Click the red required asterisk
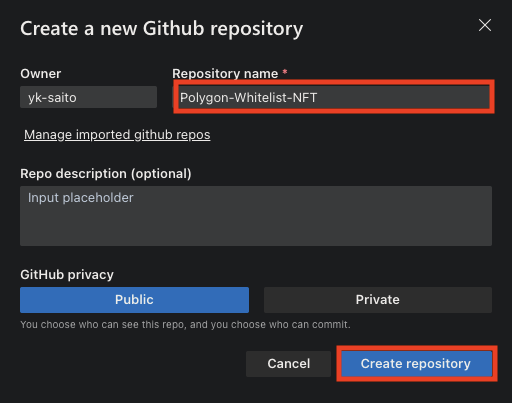The height and width of the screenshot is (403, 512). coord(285,71)
